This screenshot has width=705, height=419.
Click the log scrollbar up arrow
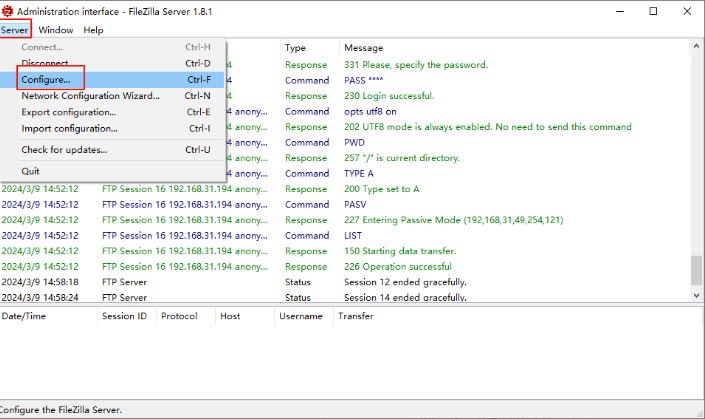pos(696,46)
